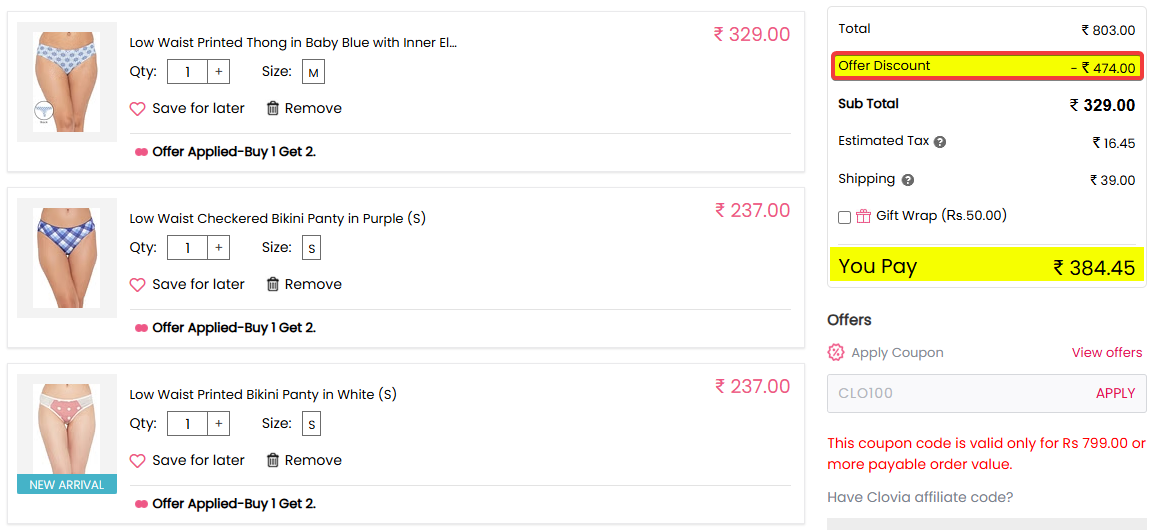Open the Baby Blue Thong product thumbnail

67,82
